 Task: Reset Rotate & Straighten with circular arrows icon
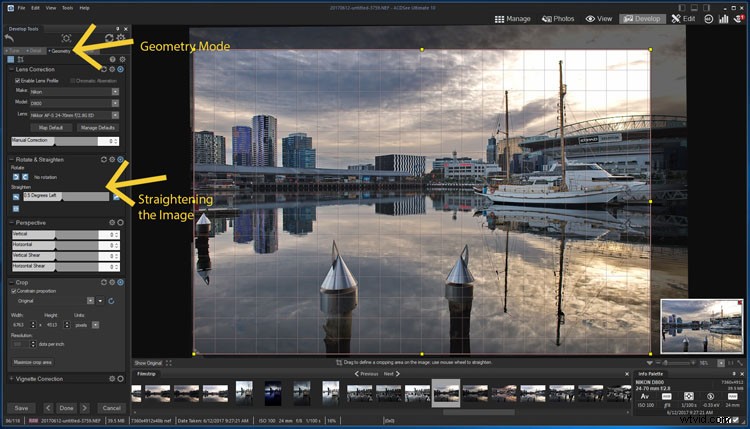click(x=104, y=159)
